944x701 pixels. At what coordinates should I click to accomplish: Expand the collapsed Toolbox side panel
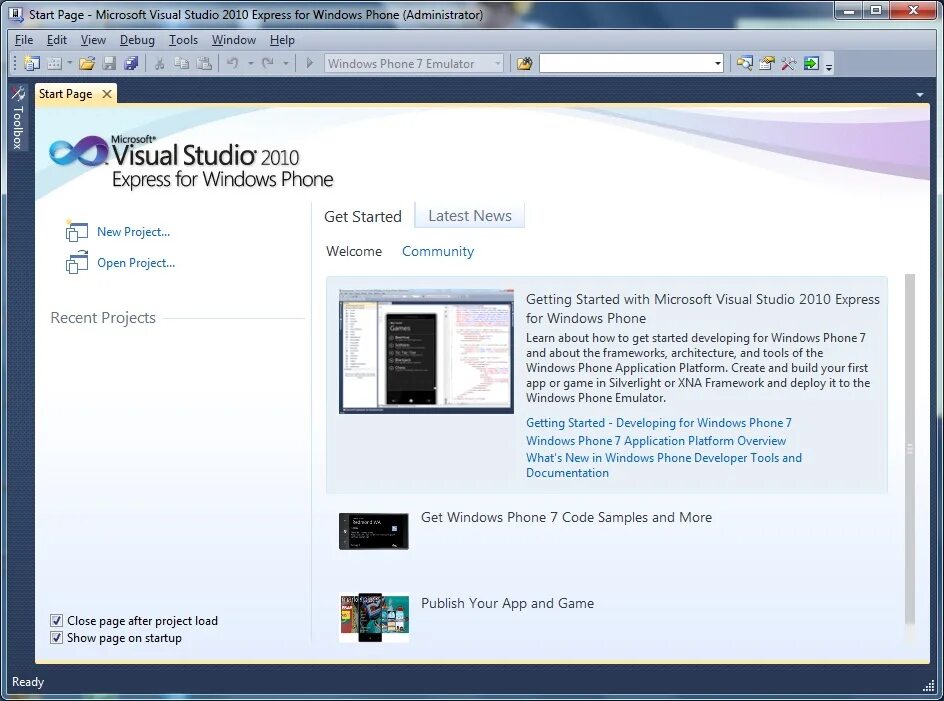tap(17, 118)
